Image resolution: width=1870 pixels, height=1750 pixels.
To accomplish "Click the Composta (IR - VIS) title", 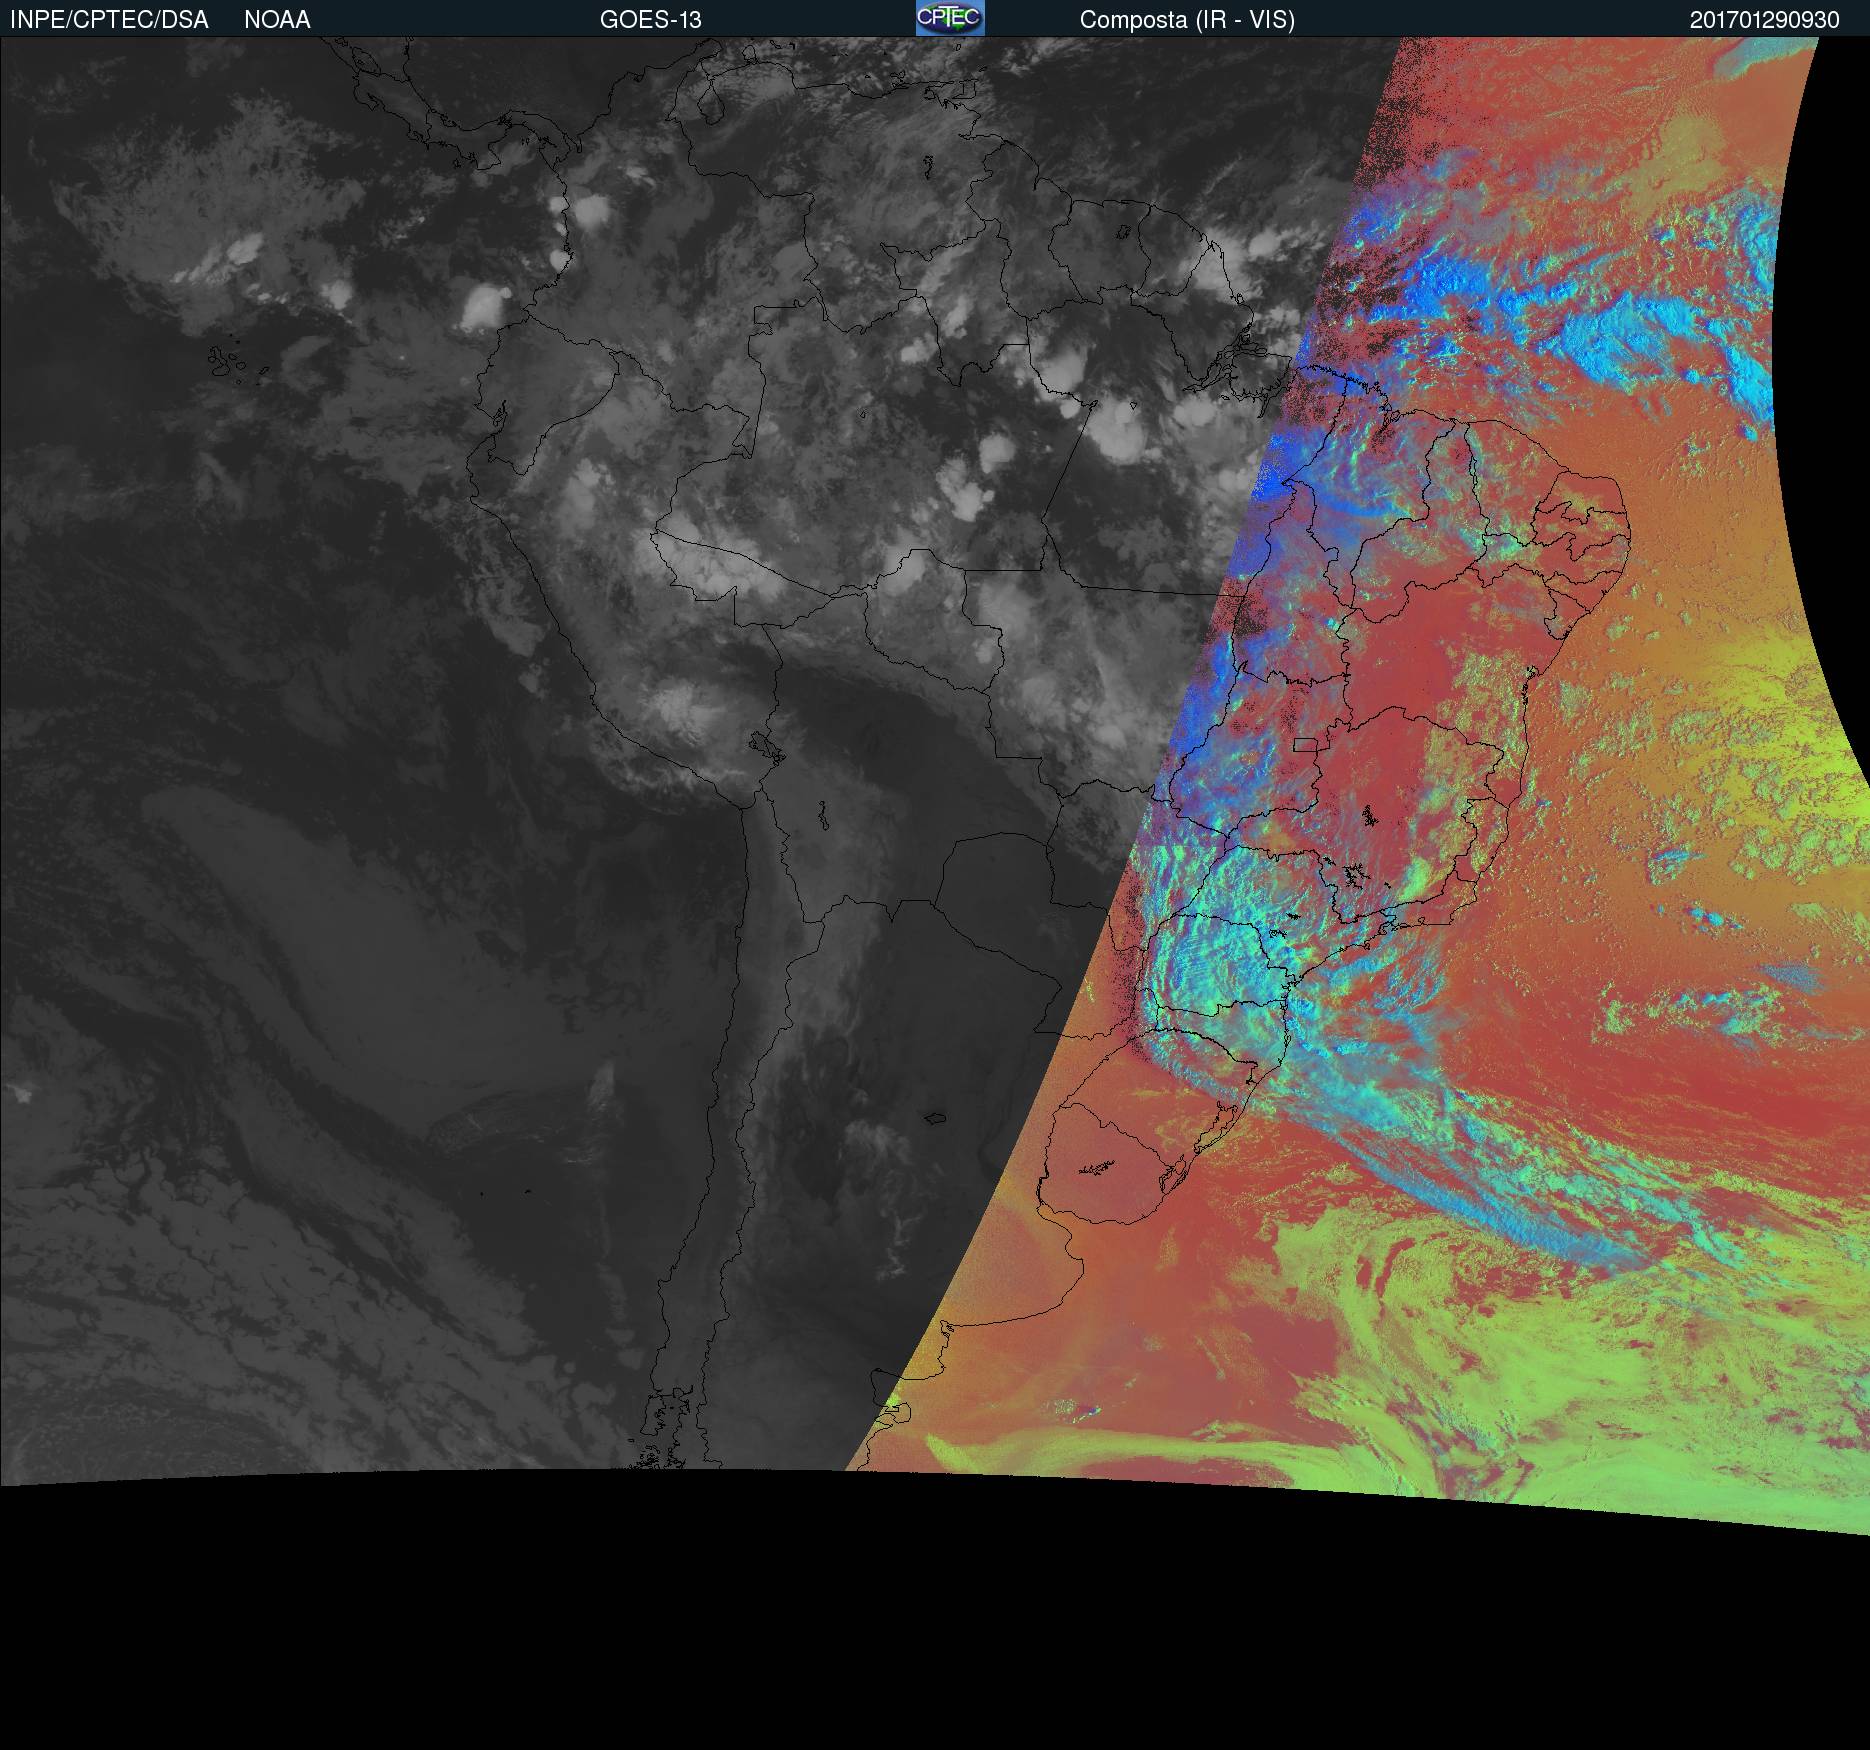I will pos(1187,21).
